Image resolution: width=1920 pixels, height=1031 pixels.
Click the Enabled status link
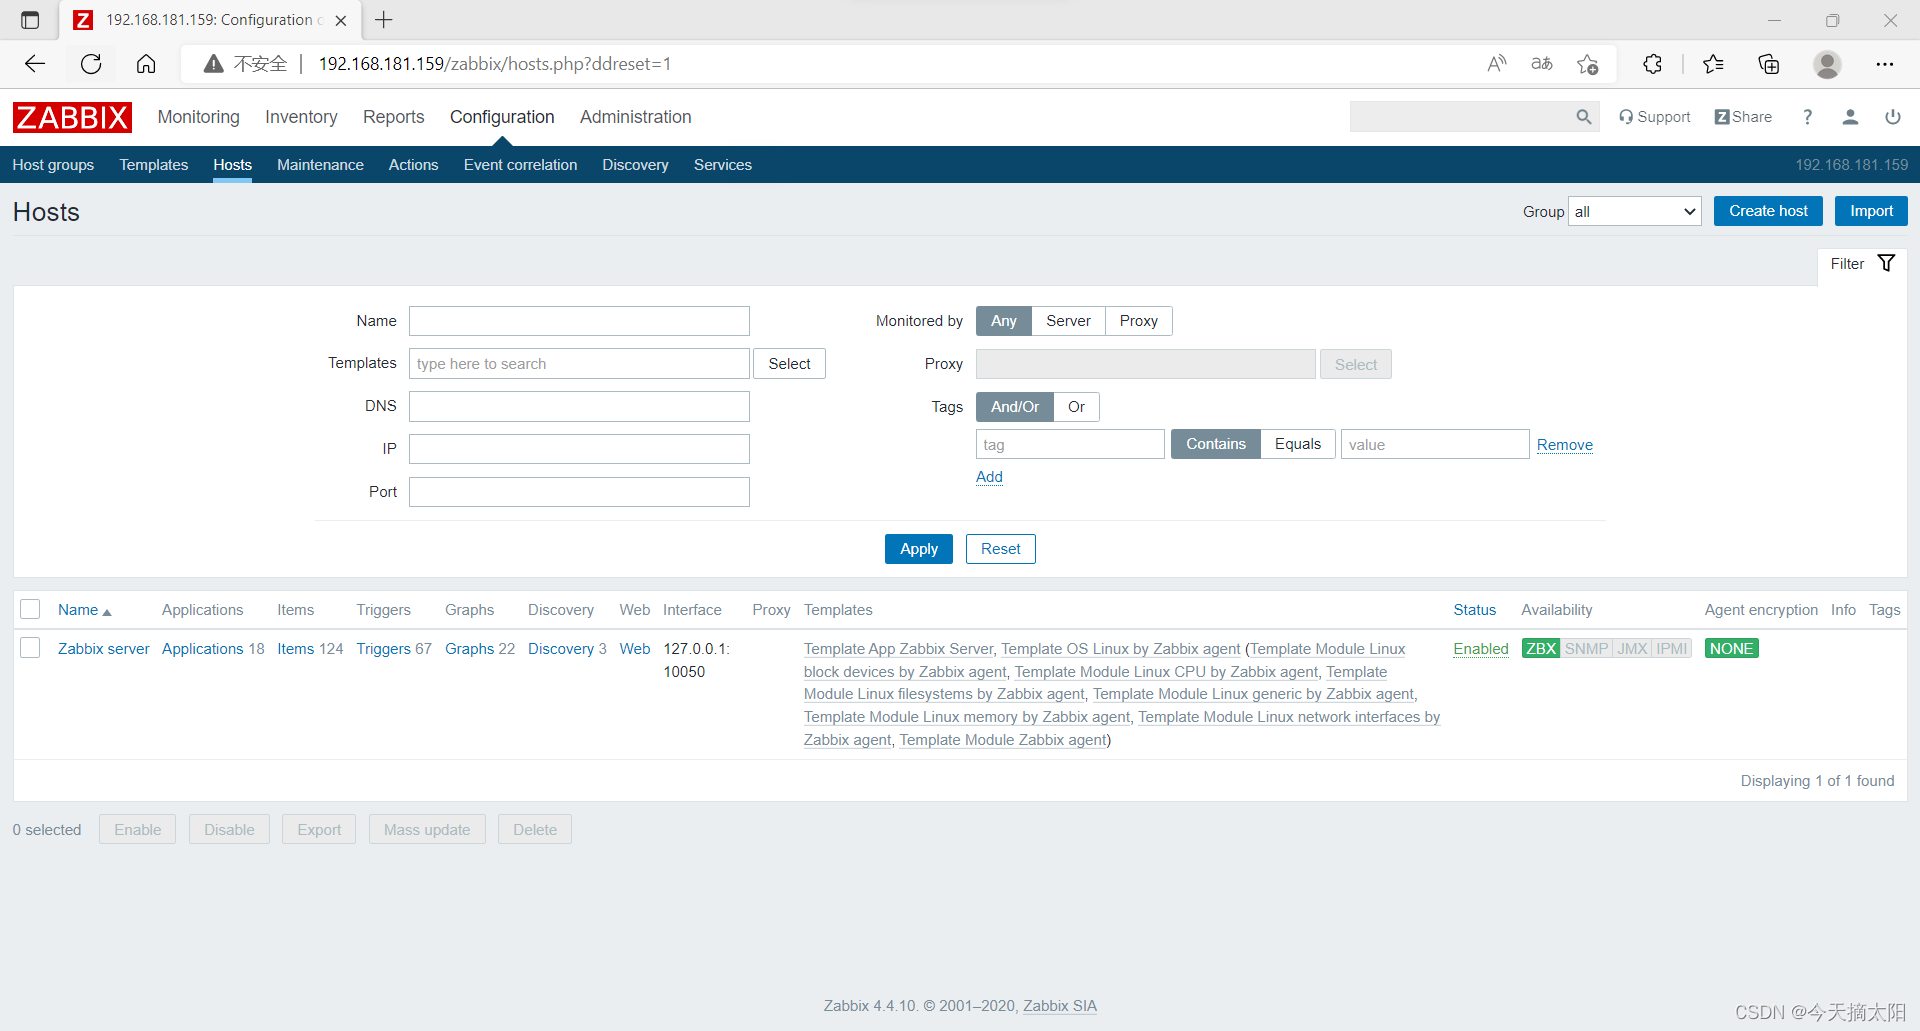coord(1481,649)
